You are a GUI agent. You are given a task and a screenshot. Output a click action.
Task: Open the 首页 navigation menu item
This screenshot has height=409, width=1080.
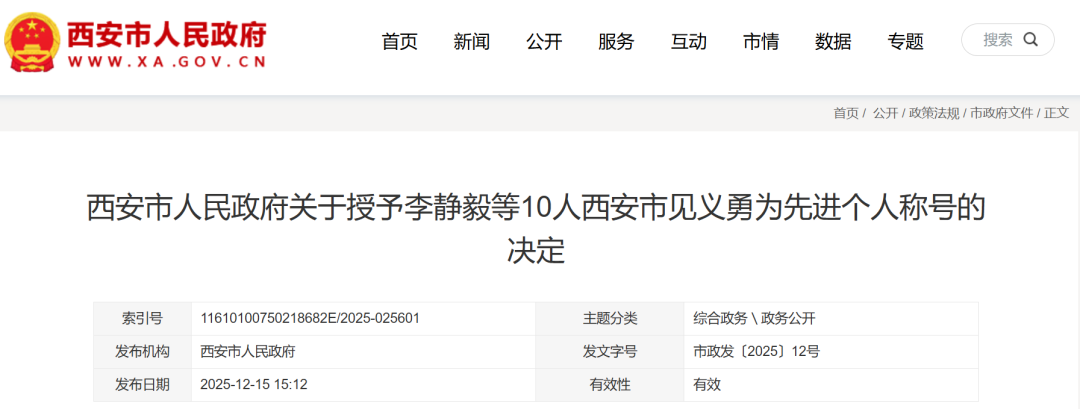[x=399, y=42]
